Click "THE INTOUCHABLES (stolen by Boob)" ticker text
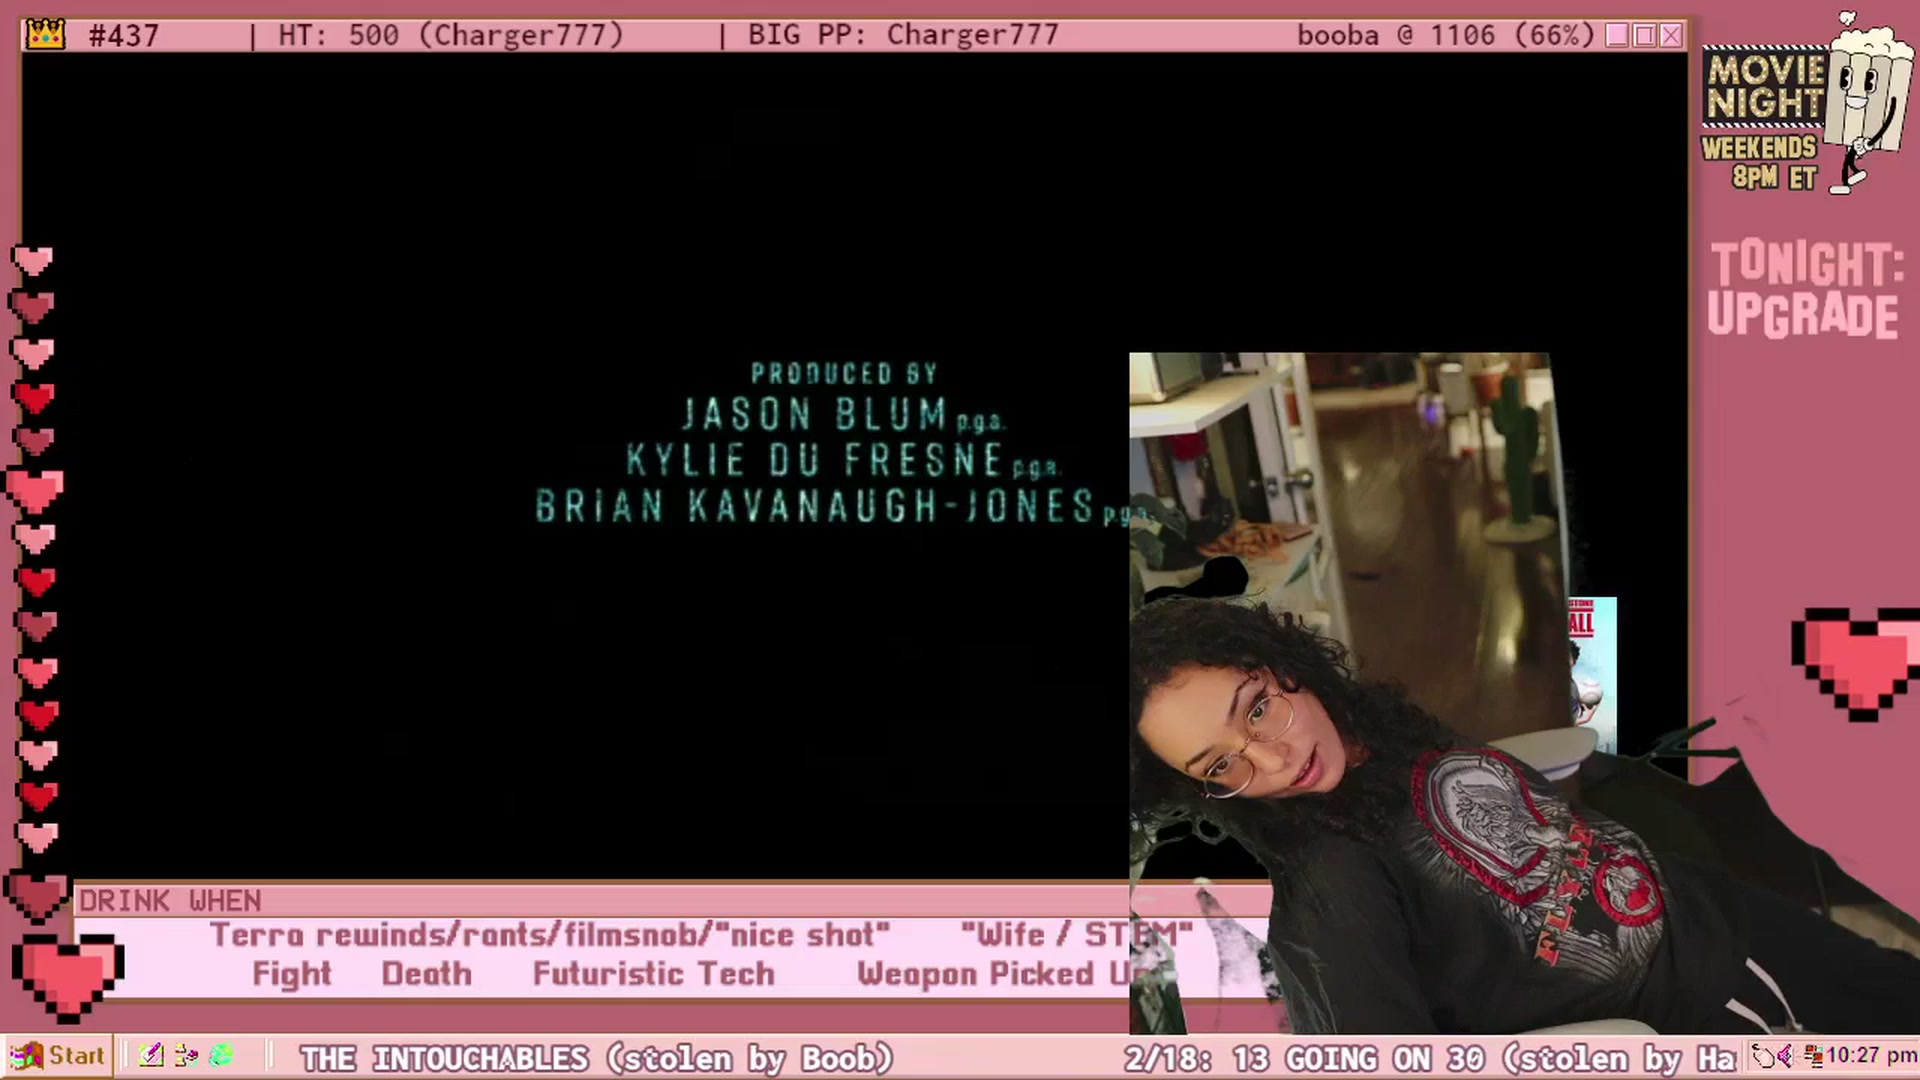Screen dimensions: 1920x1080 click(596, 1058)
